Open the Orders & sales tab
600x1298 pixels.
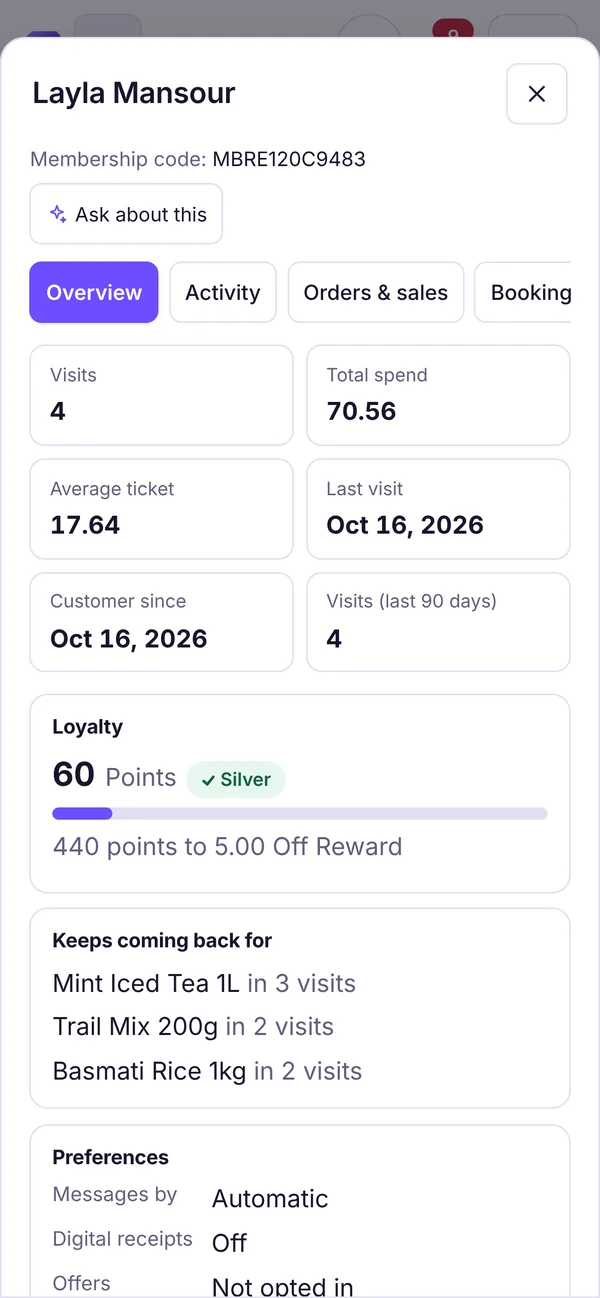pyautogui.click(x=376, y=292)
